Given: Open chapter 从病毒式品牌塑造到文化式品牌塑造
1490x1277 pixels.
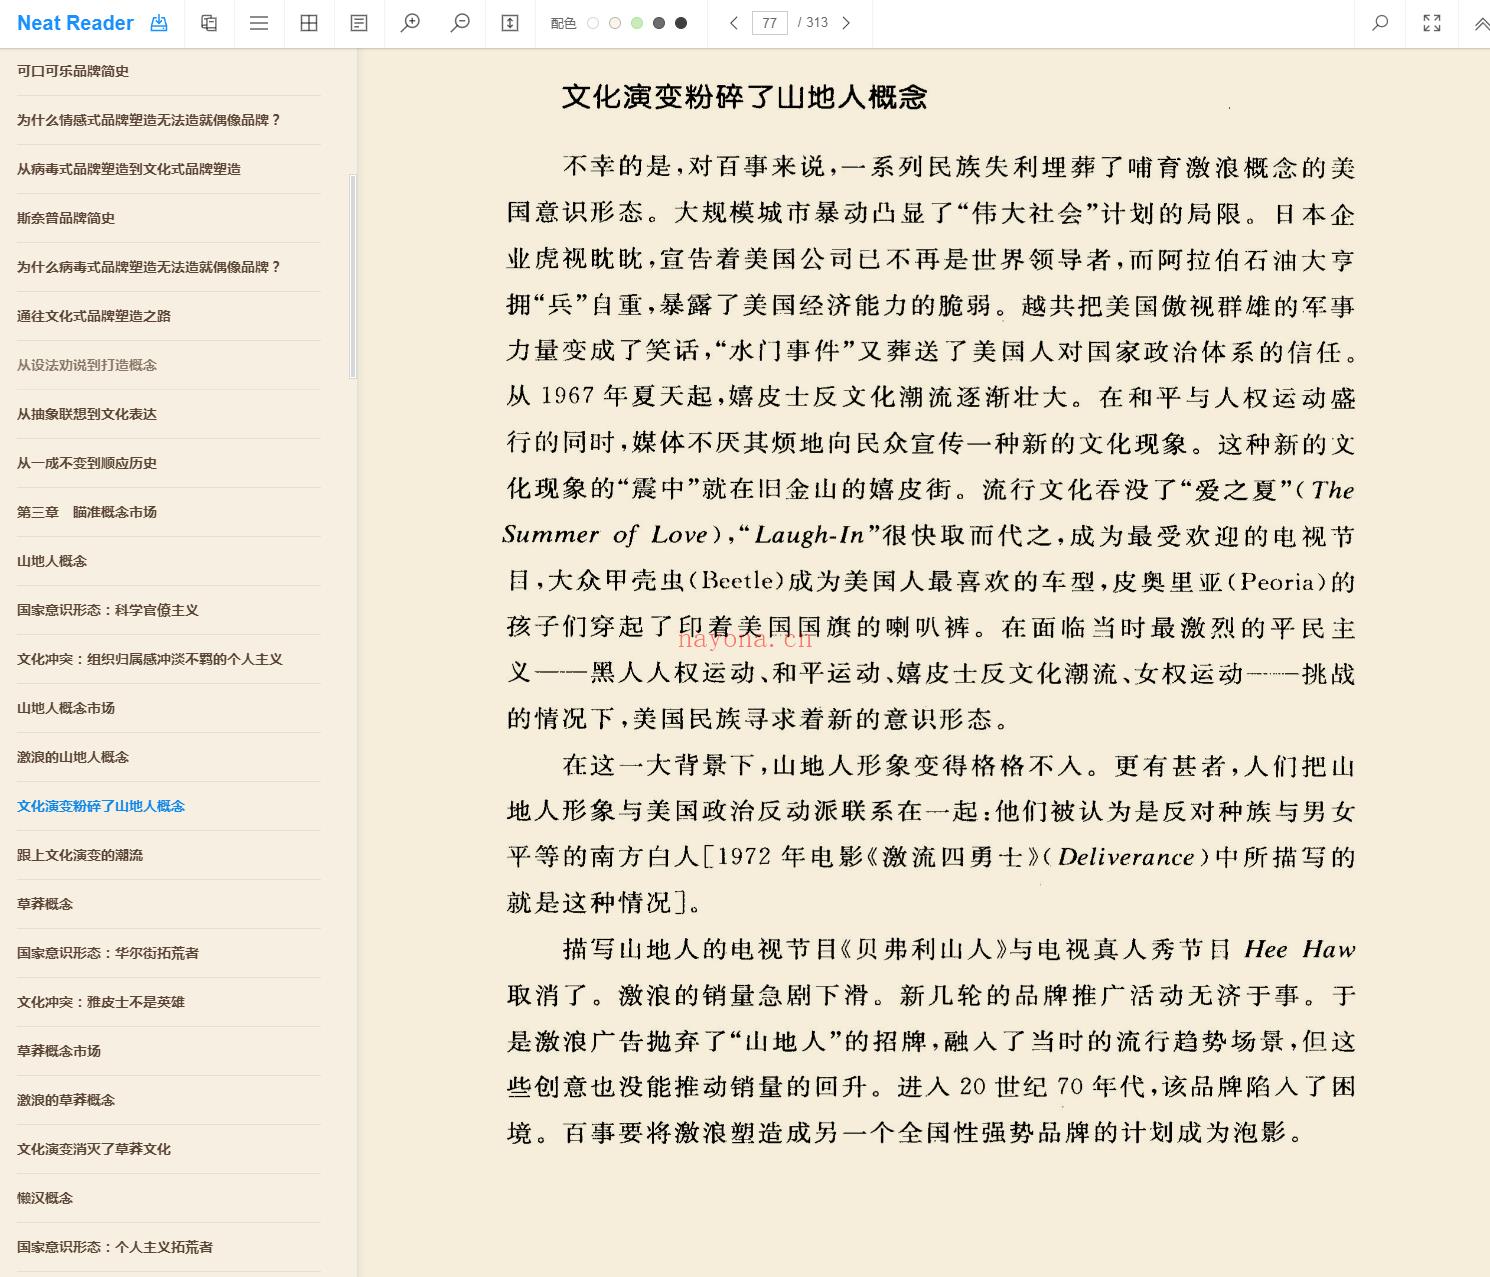Looking at the screenshot, I should pos(129,169).
